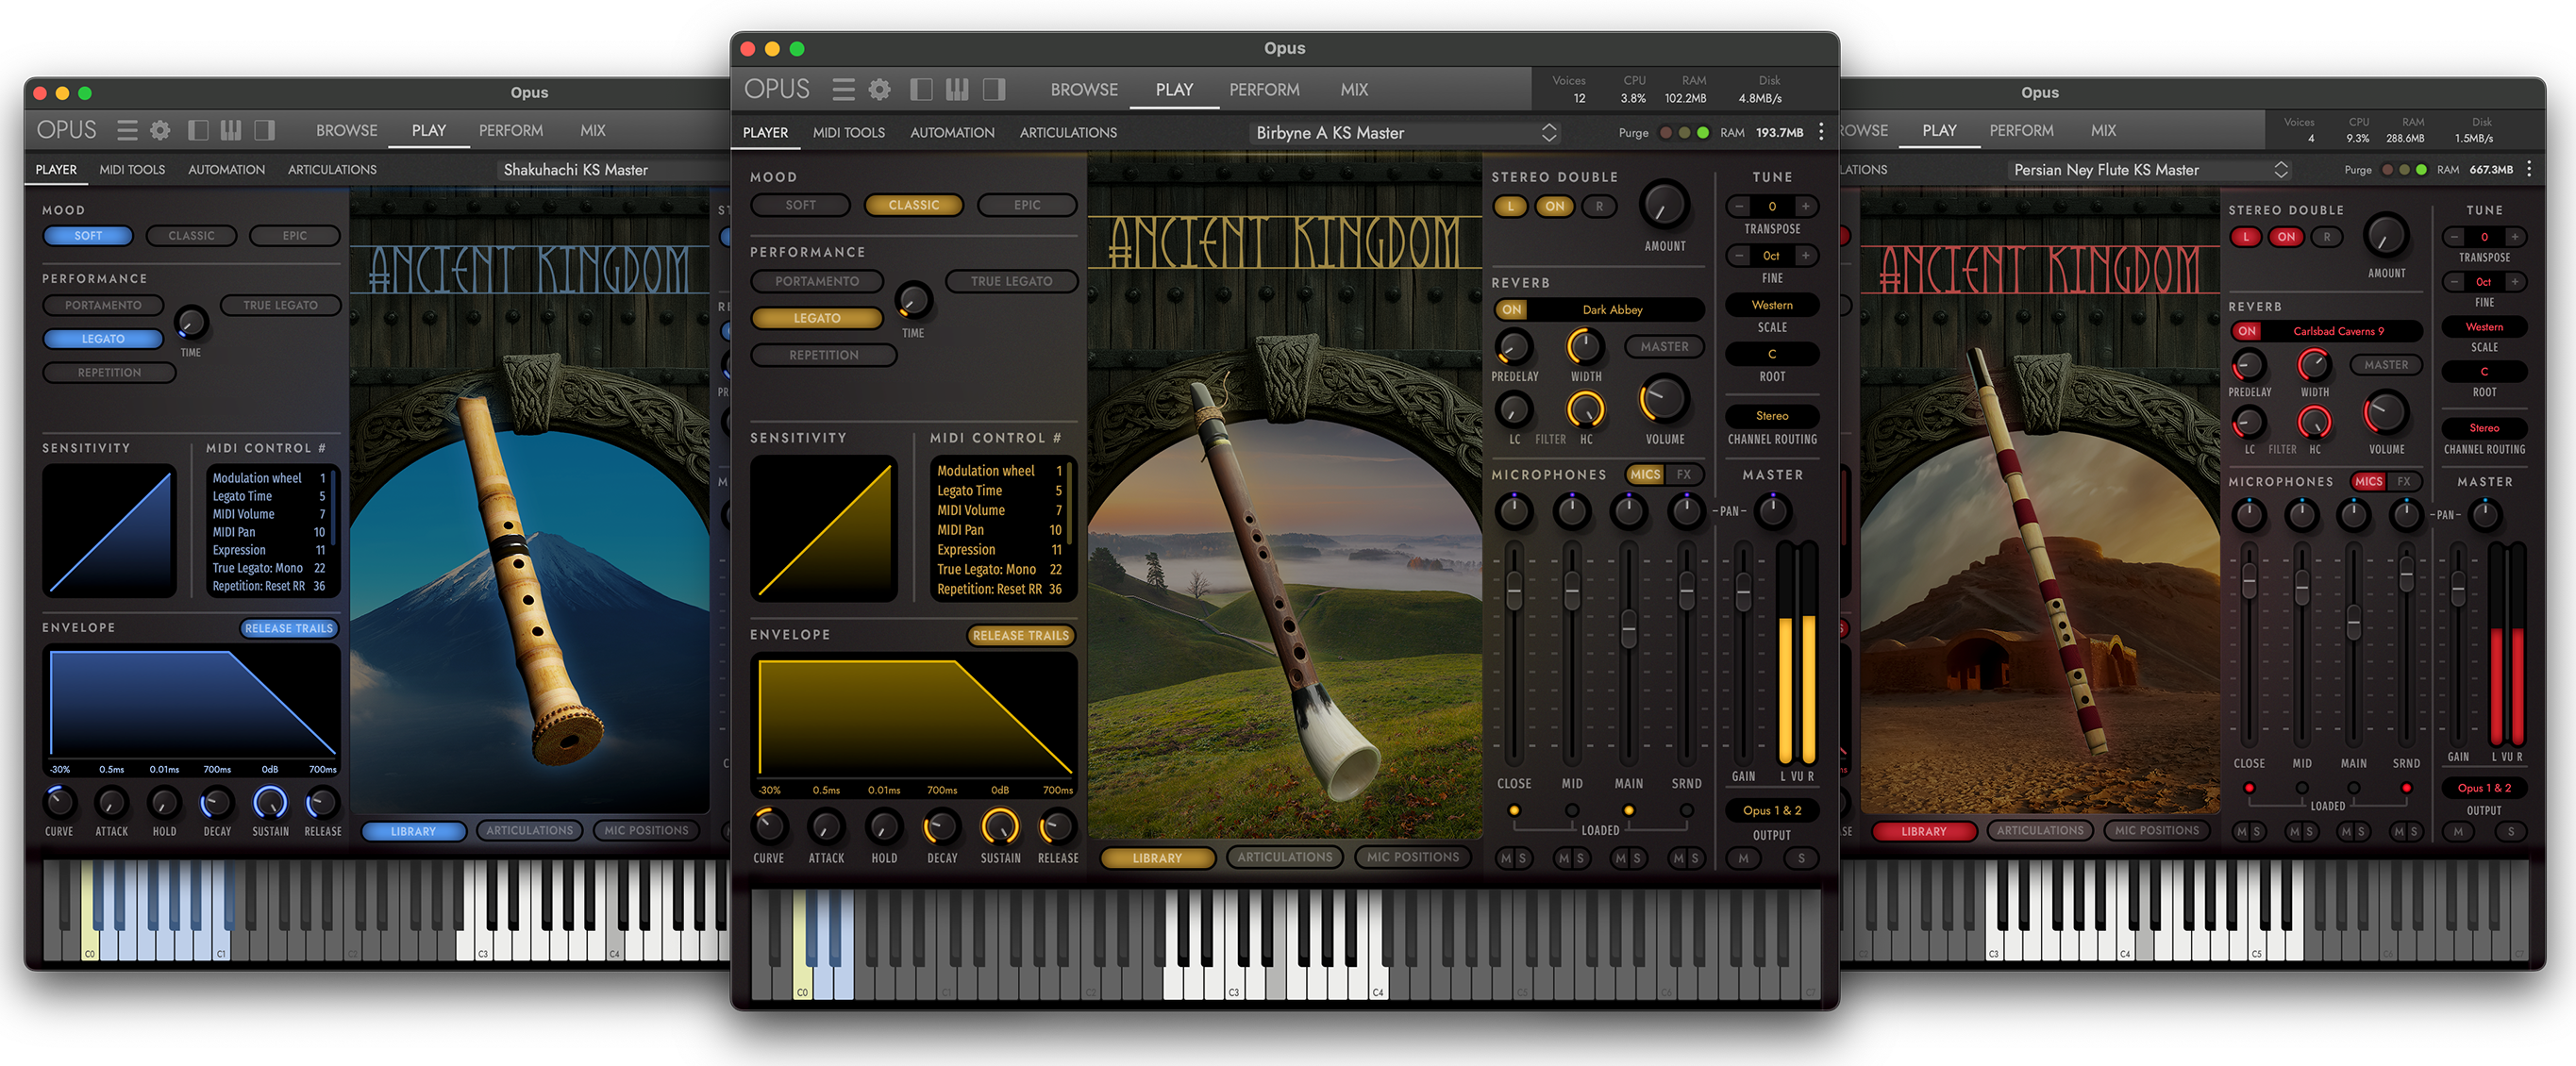Switch to the PERFORM tab
Screen dimensions: 2576x1066
(1265, 89)
